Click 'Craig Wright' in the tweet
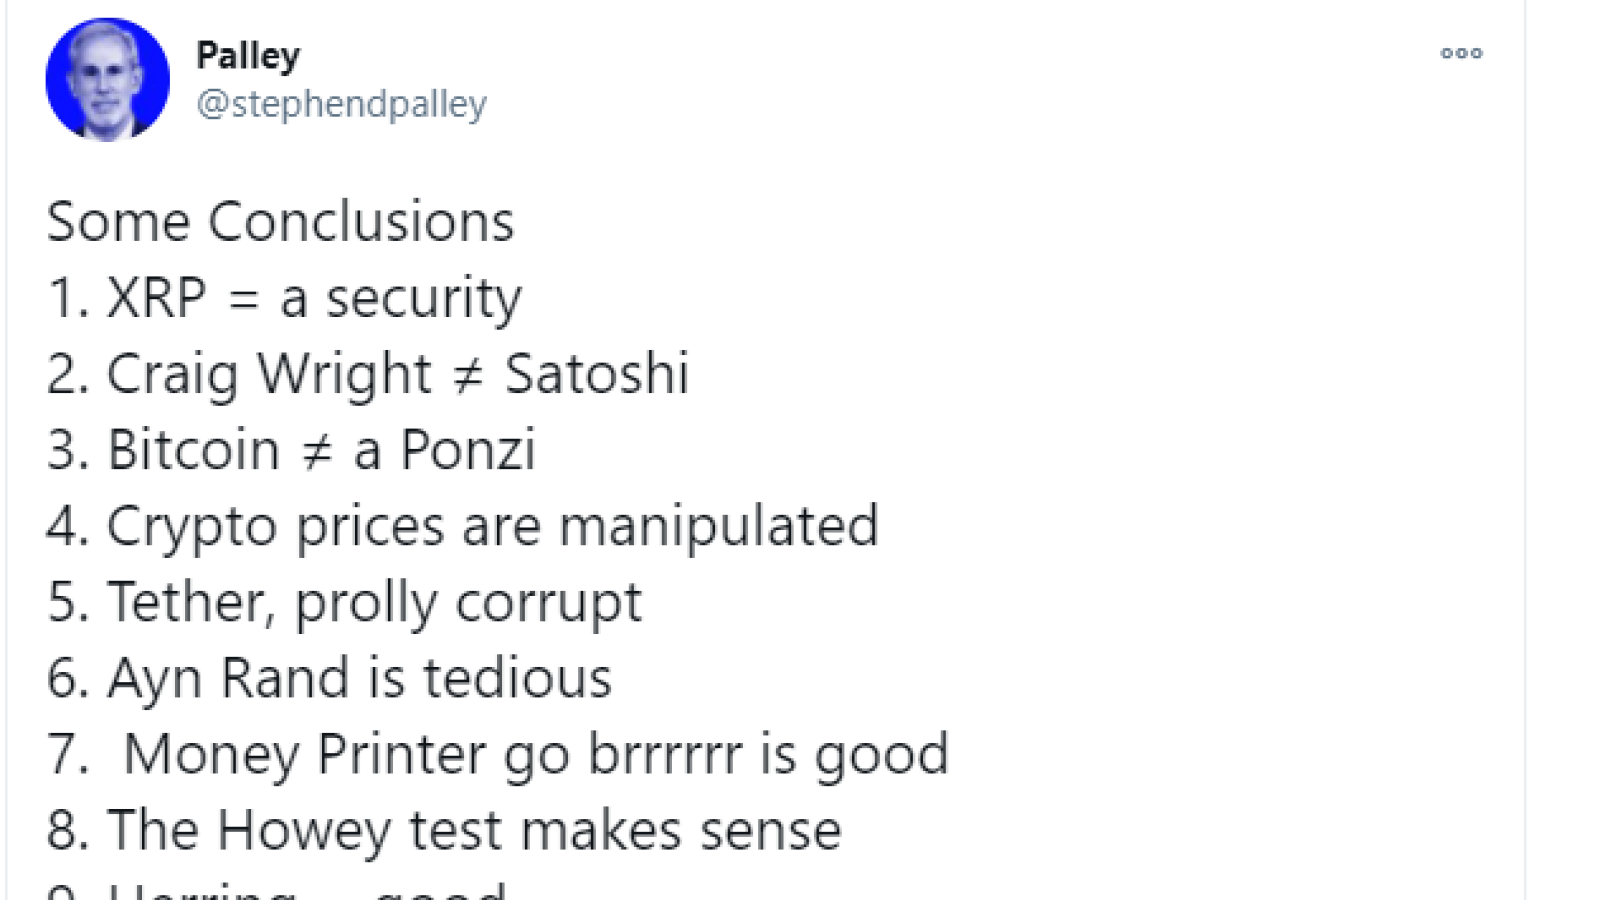The image size is (1600, 900). pos(269,374)
